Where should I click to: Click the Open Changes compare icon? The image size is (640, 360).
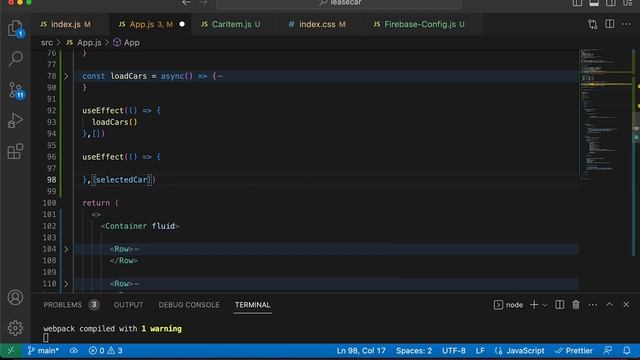click(593, 24)
